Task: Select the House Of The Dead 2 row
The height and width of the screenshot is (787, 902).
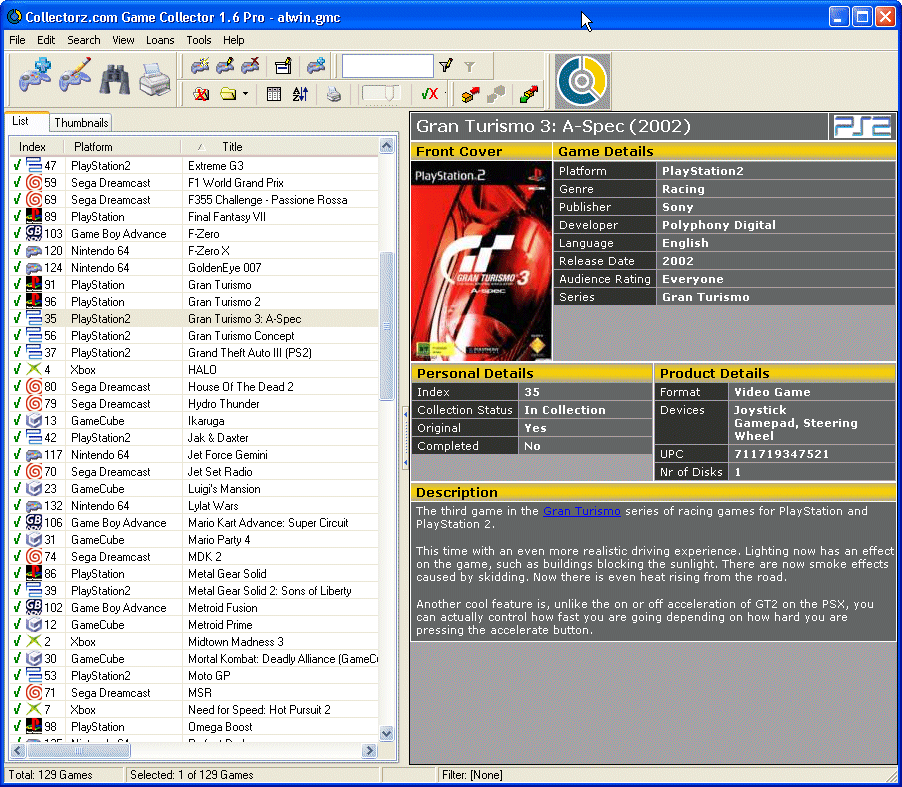Action: 194,387
